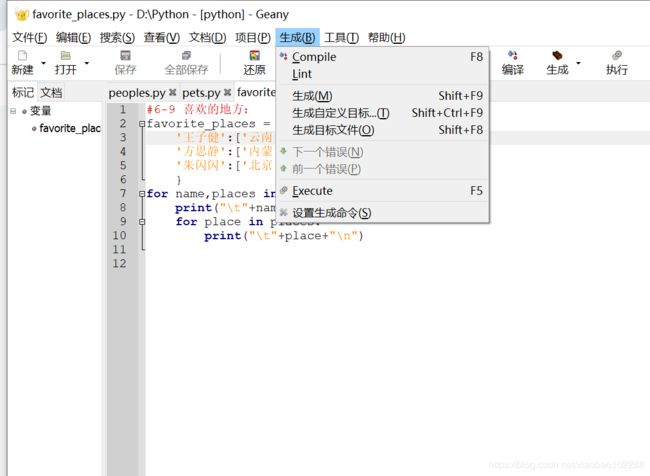Click the Revert (还原) toolbar icon
The image size is (650, 476).
pos(255,56)
